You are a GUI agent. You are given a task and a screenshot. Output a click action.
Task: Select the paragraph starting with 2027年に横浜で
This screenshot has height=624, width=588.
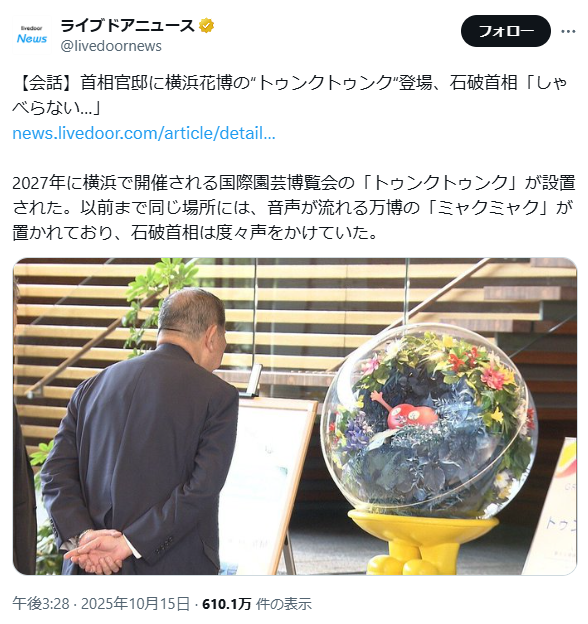(294, 207)
